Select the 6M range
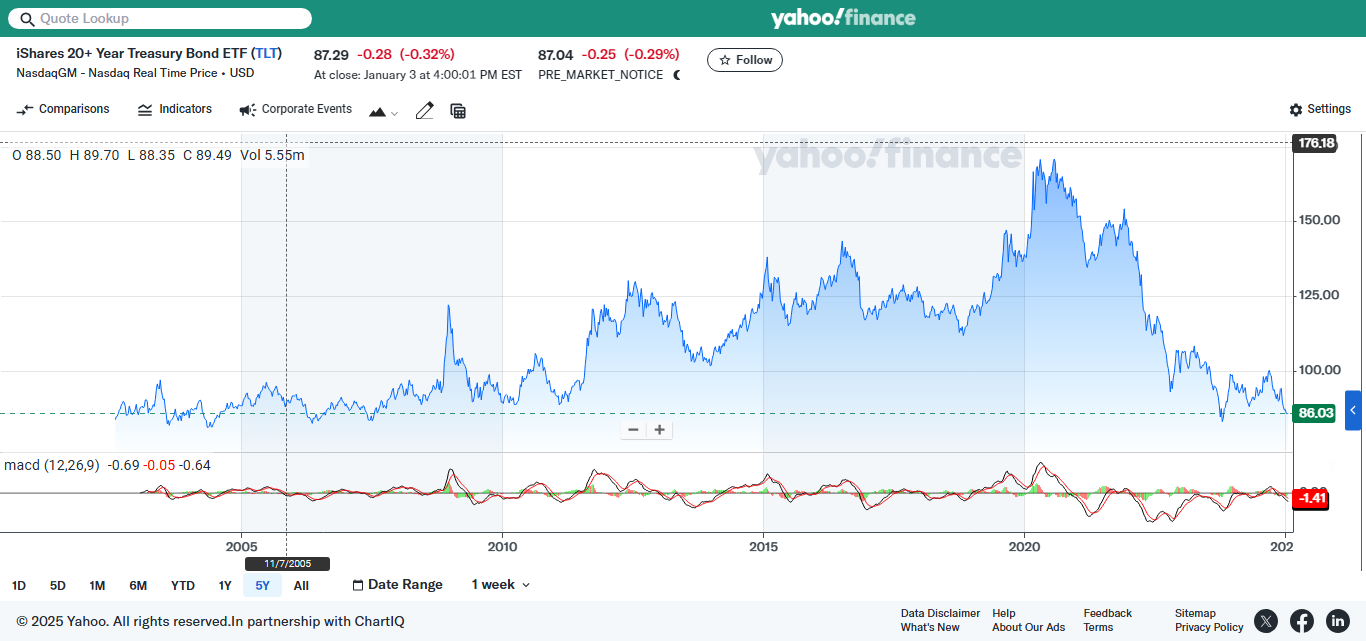The image size is (1366, 641). (x=138, y=586)
